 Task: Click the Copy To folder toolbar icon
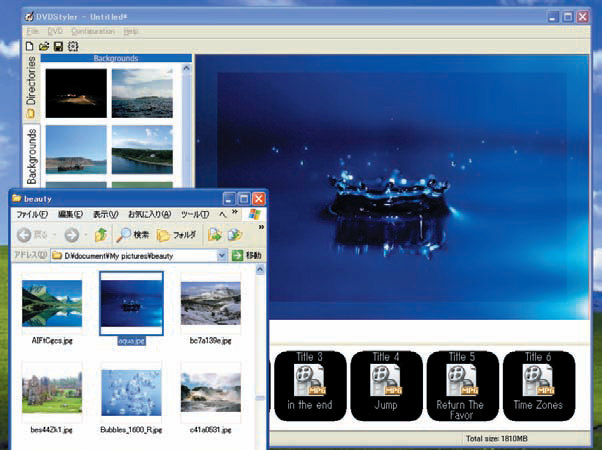click(x=235, y=235)
